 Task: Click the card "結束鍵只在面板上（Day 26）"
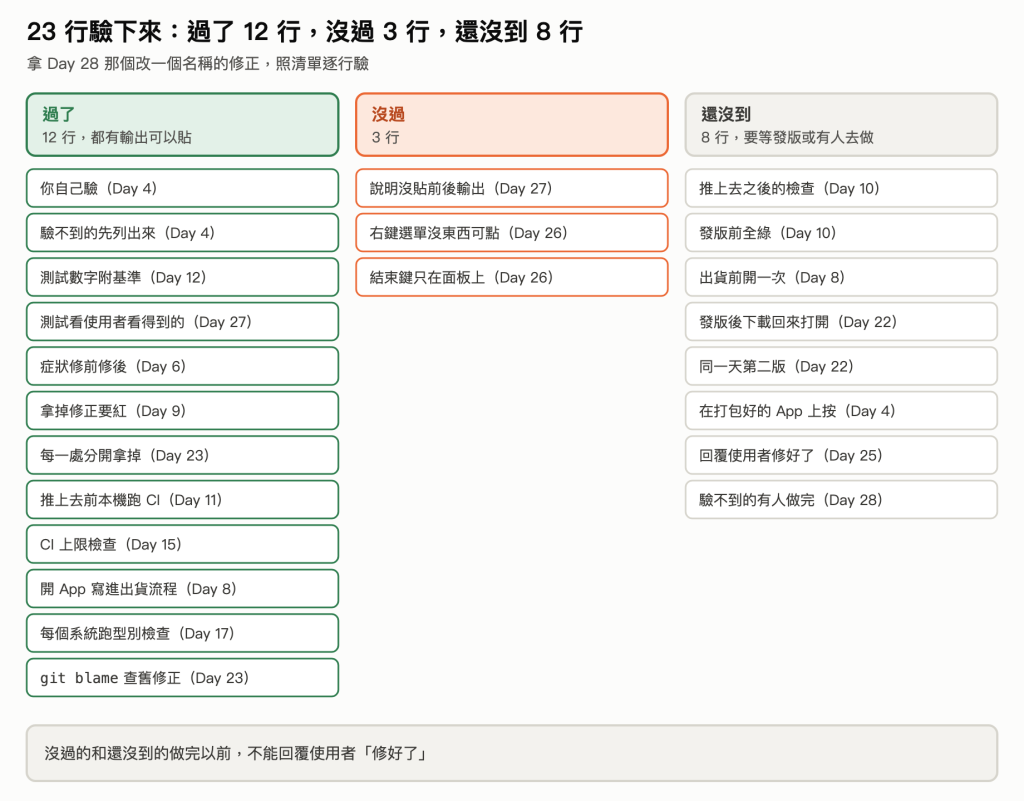click(x=512, y=277)
